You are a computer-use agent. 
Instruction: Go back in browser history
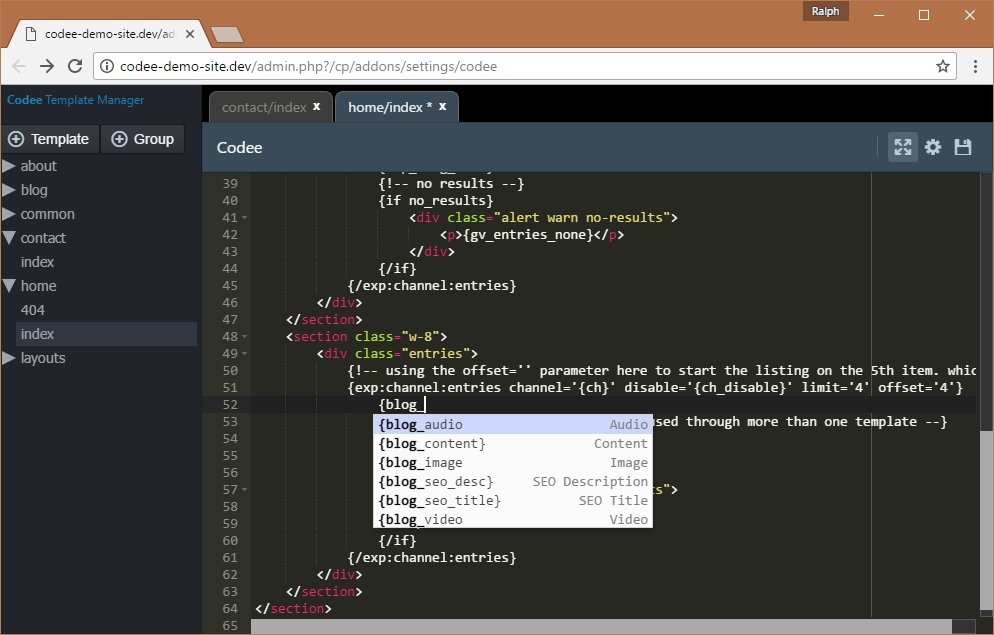pyautogui.click(x=19, y=66)
